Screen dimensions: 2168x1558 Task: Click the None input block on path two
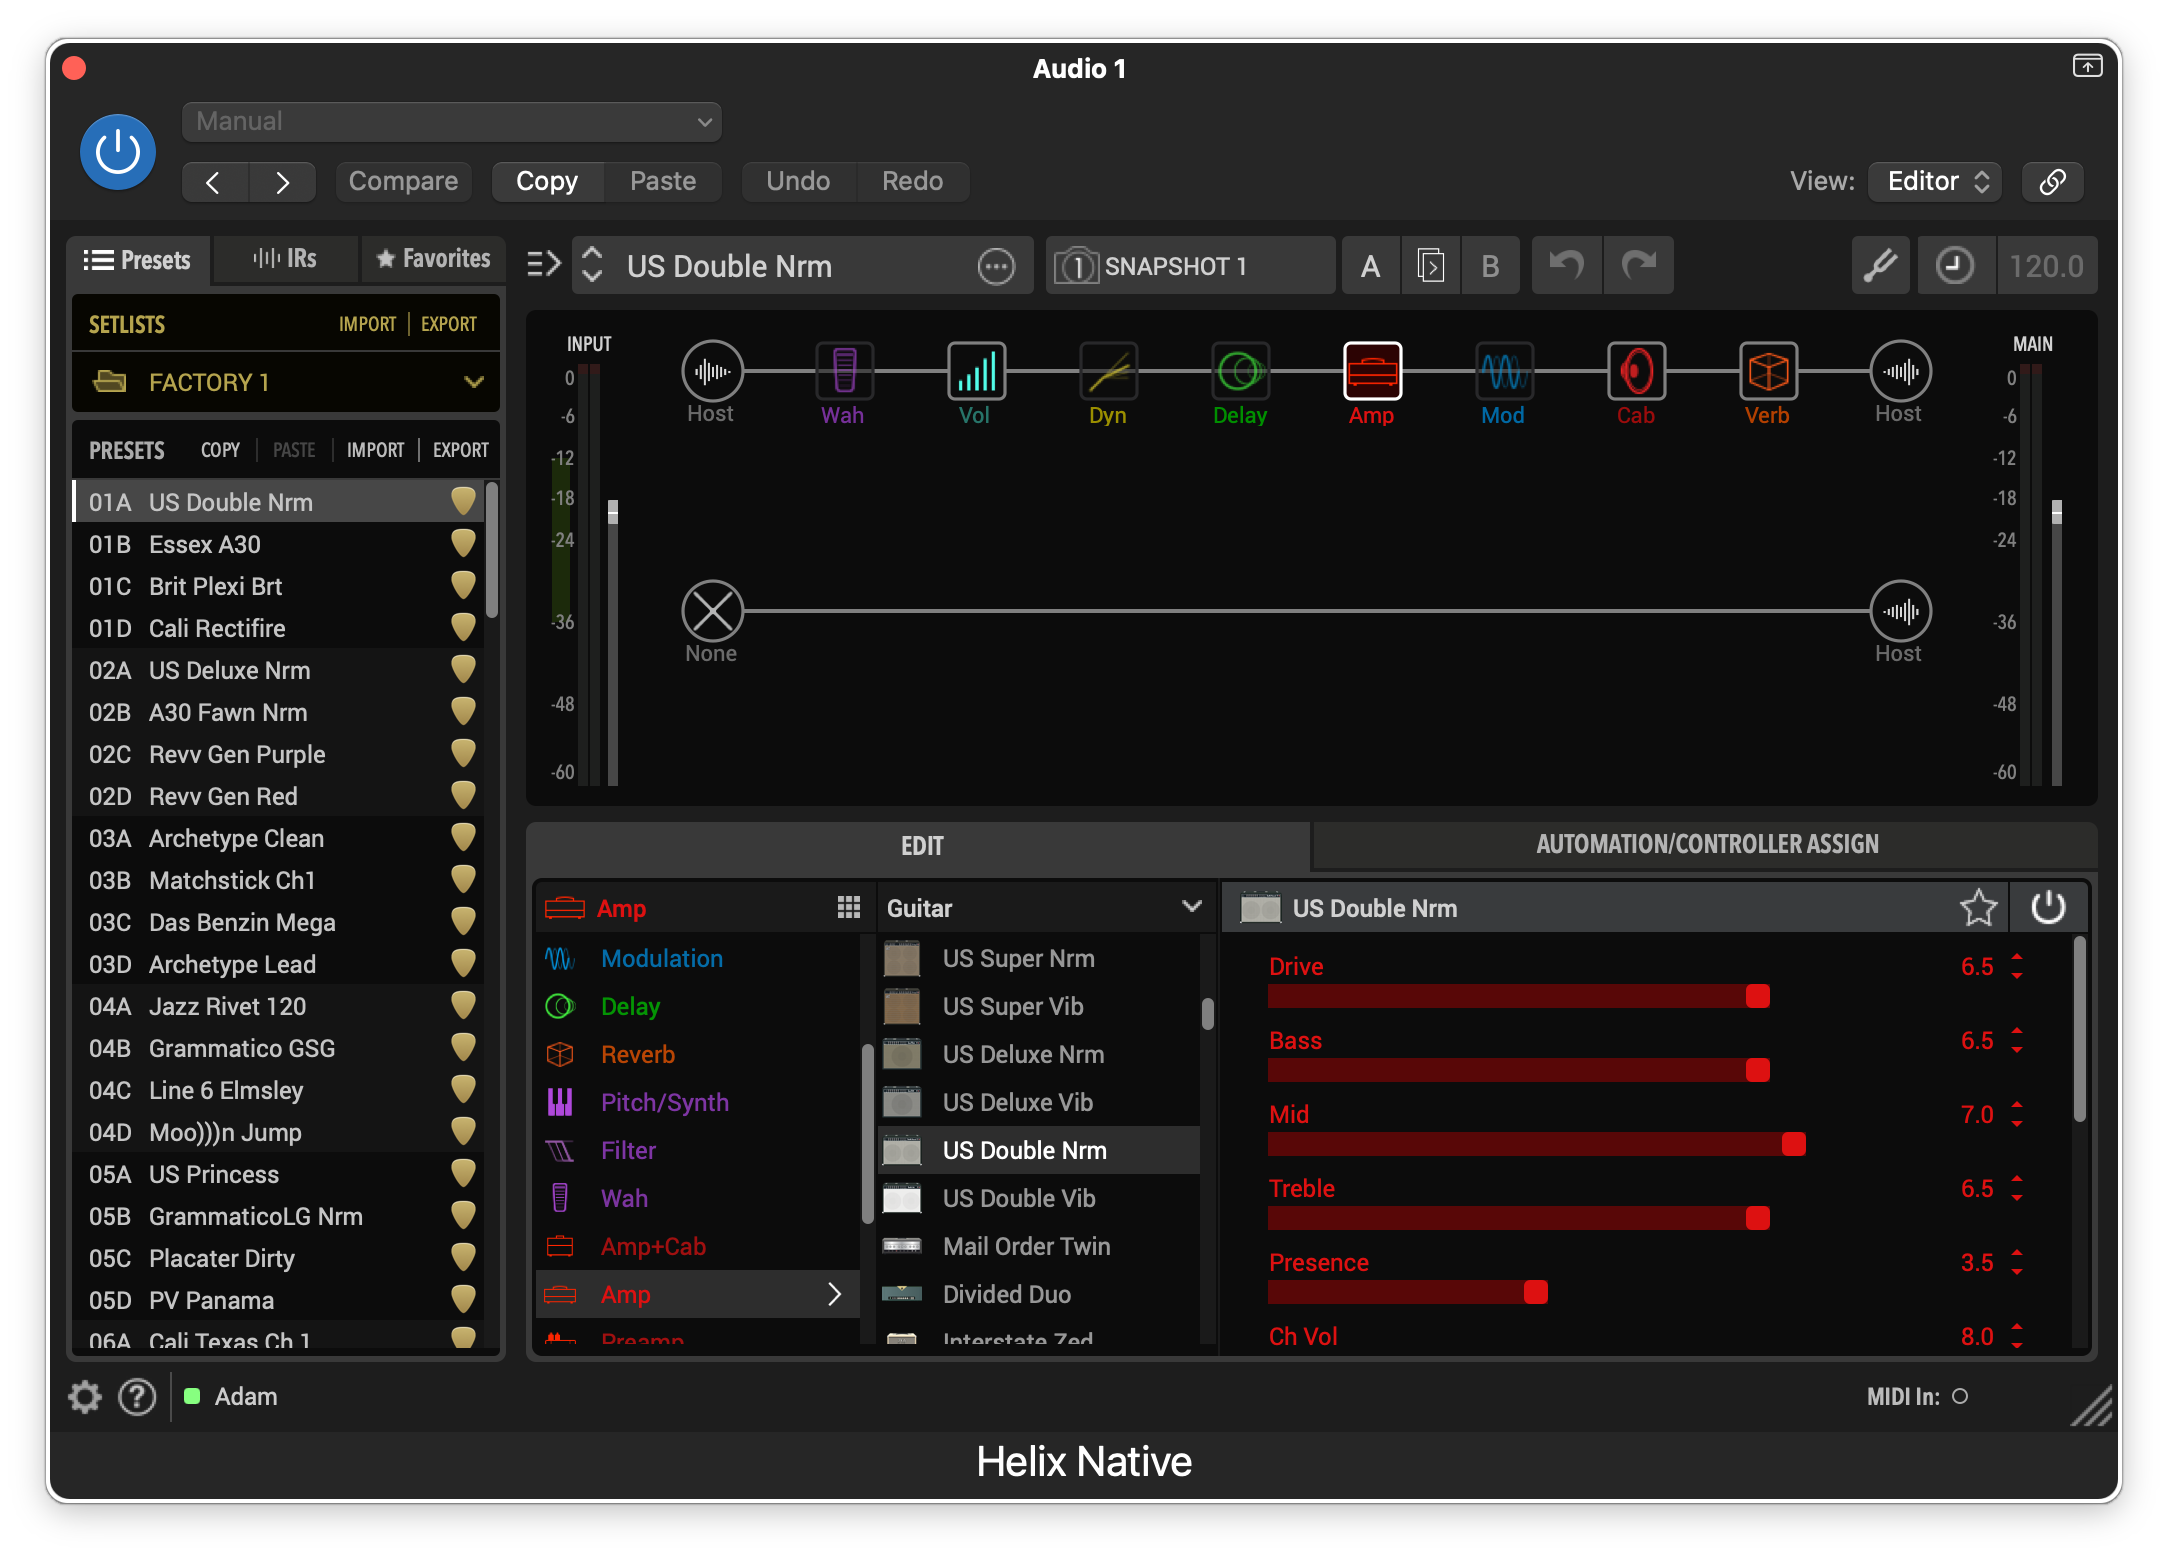[x=712, y=611]
